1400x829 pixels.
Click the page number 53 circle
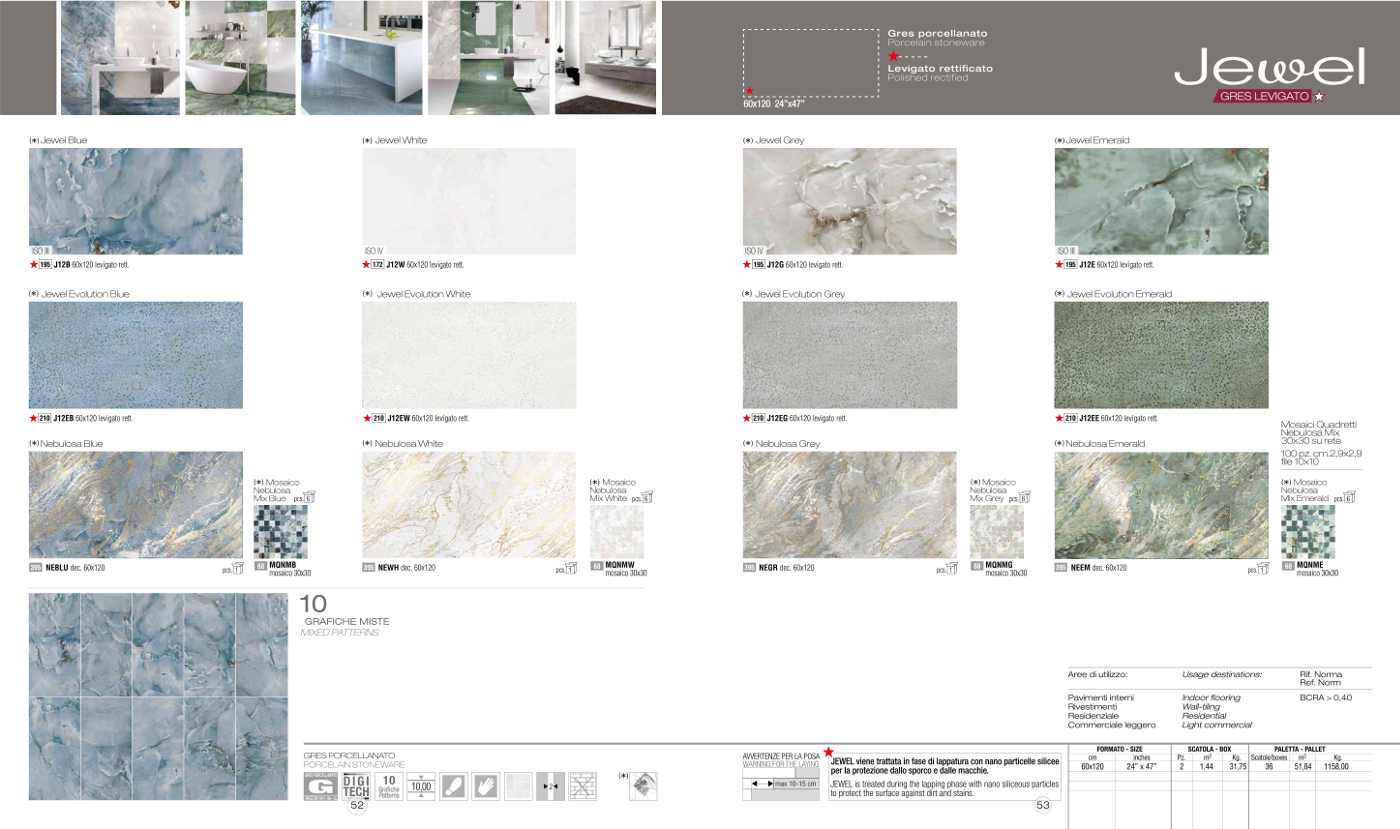pos(1043,806)
